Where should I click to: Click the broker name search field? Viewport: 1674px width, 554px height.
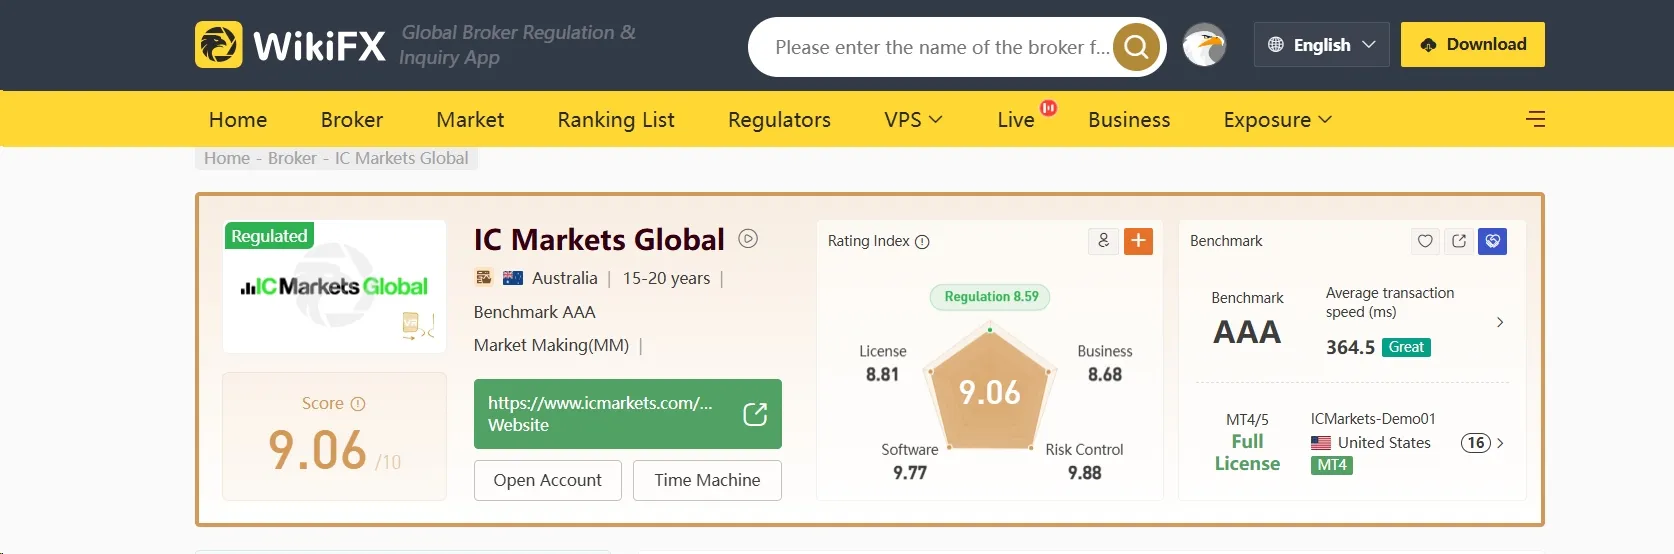point(941,47)
